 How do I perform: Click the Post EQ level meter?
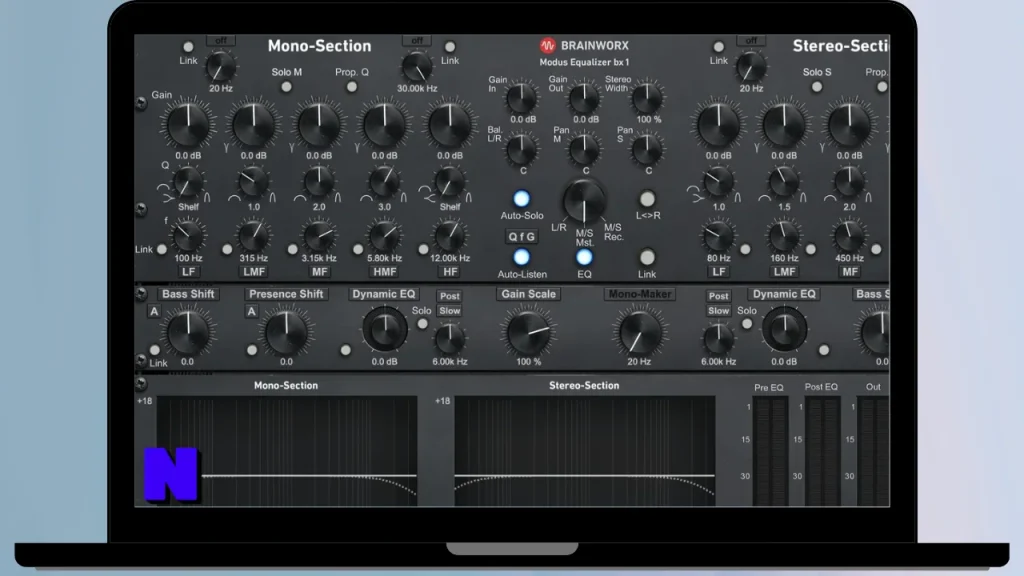tap(823, 451)
